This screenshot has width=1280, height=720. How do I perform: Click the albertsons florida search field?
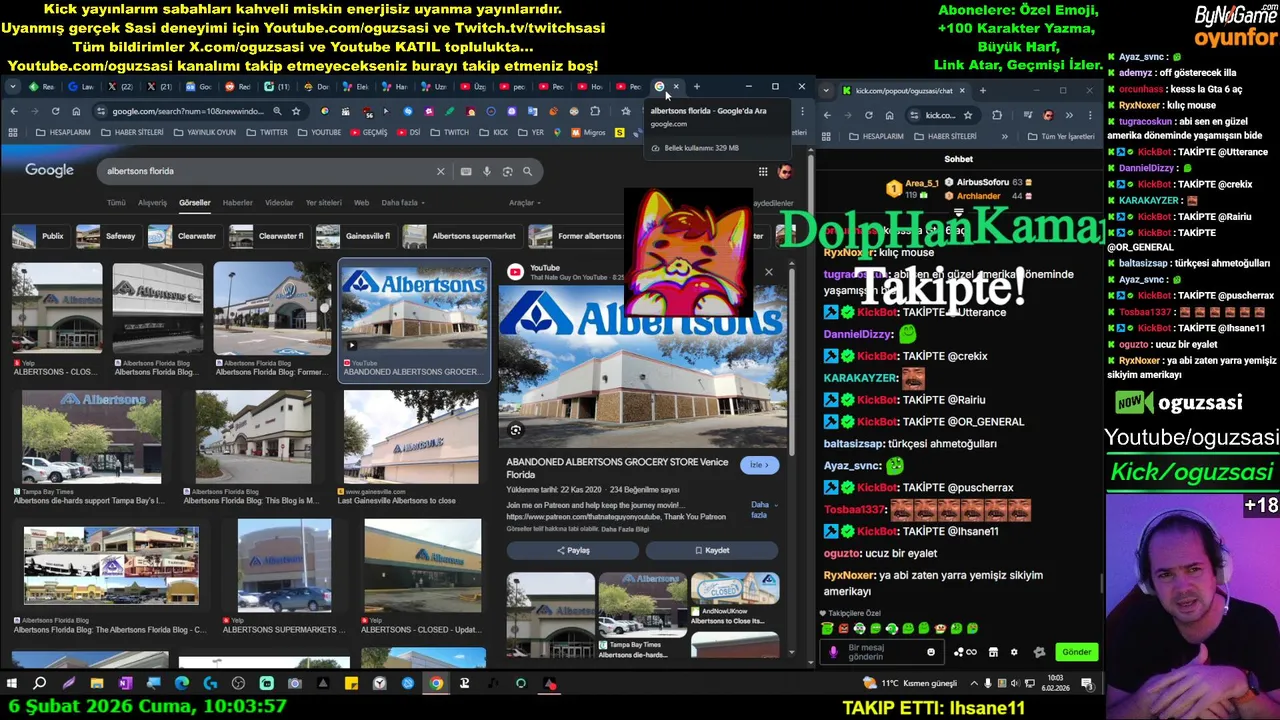point(268,171)
